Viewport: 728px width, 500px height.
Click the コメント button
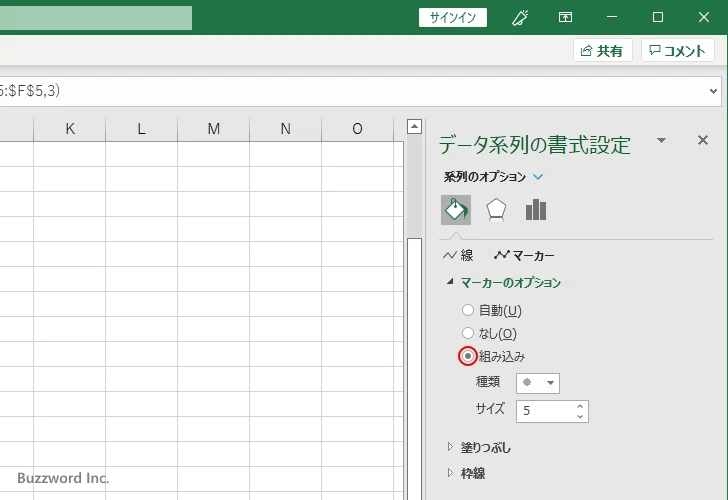[x=677, y=50]
